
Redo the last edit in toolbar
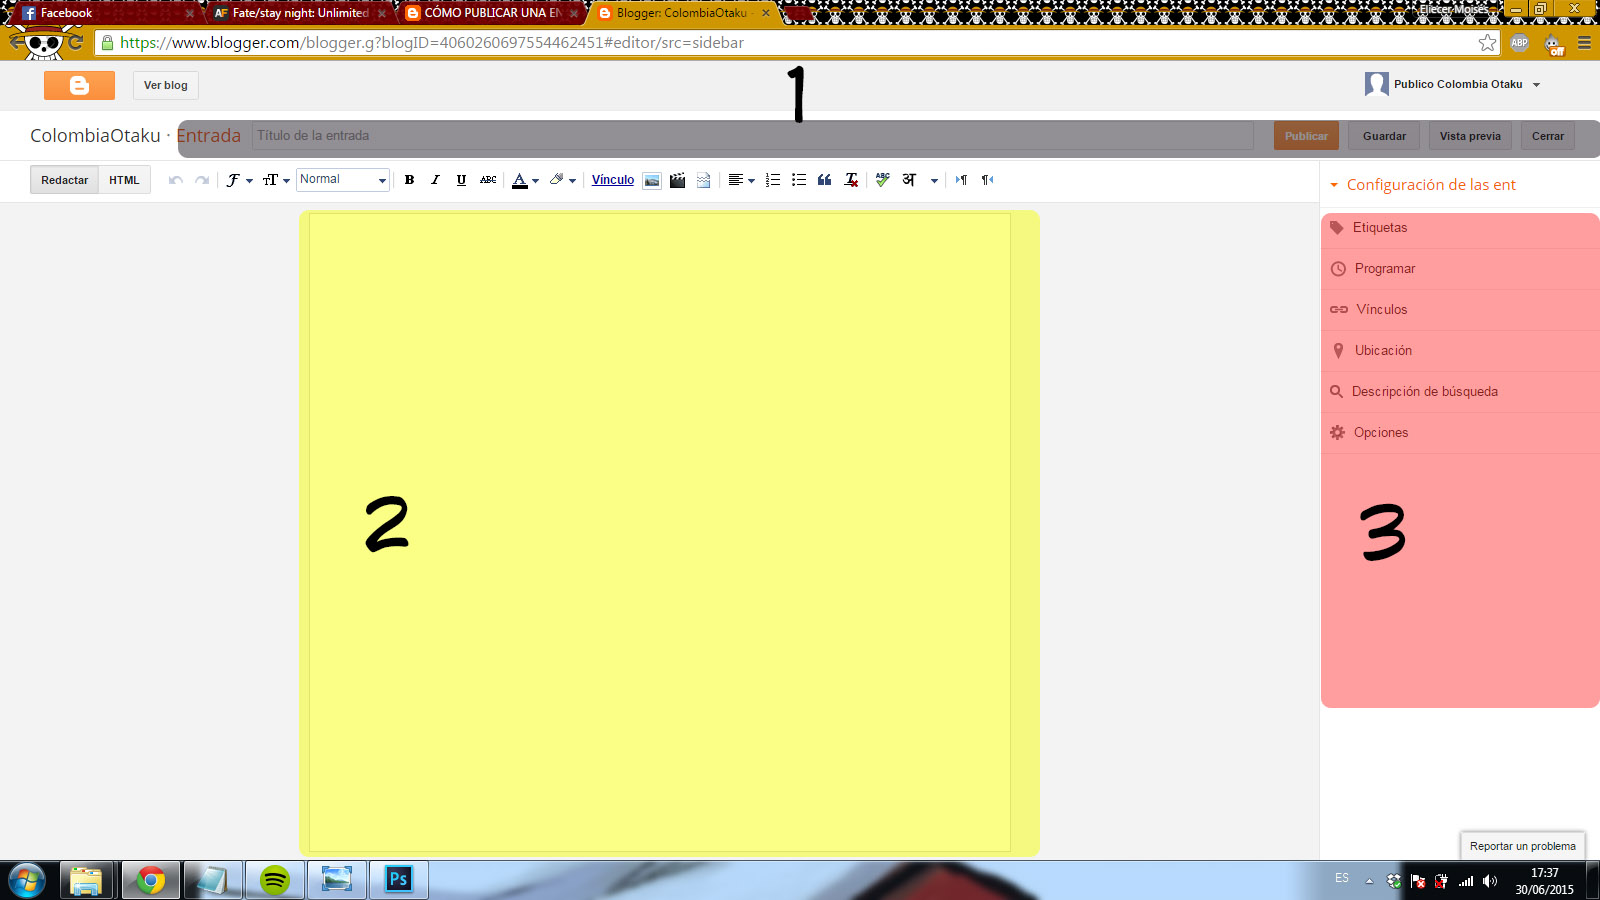pos(202,180)
